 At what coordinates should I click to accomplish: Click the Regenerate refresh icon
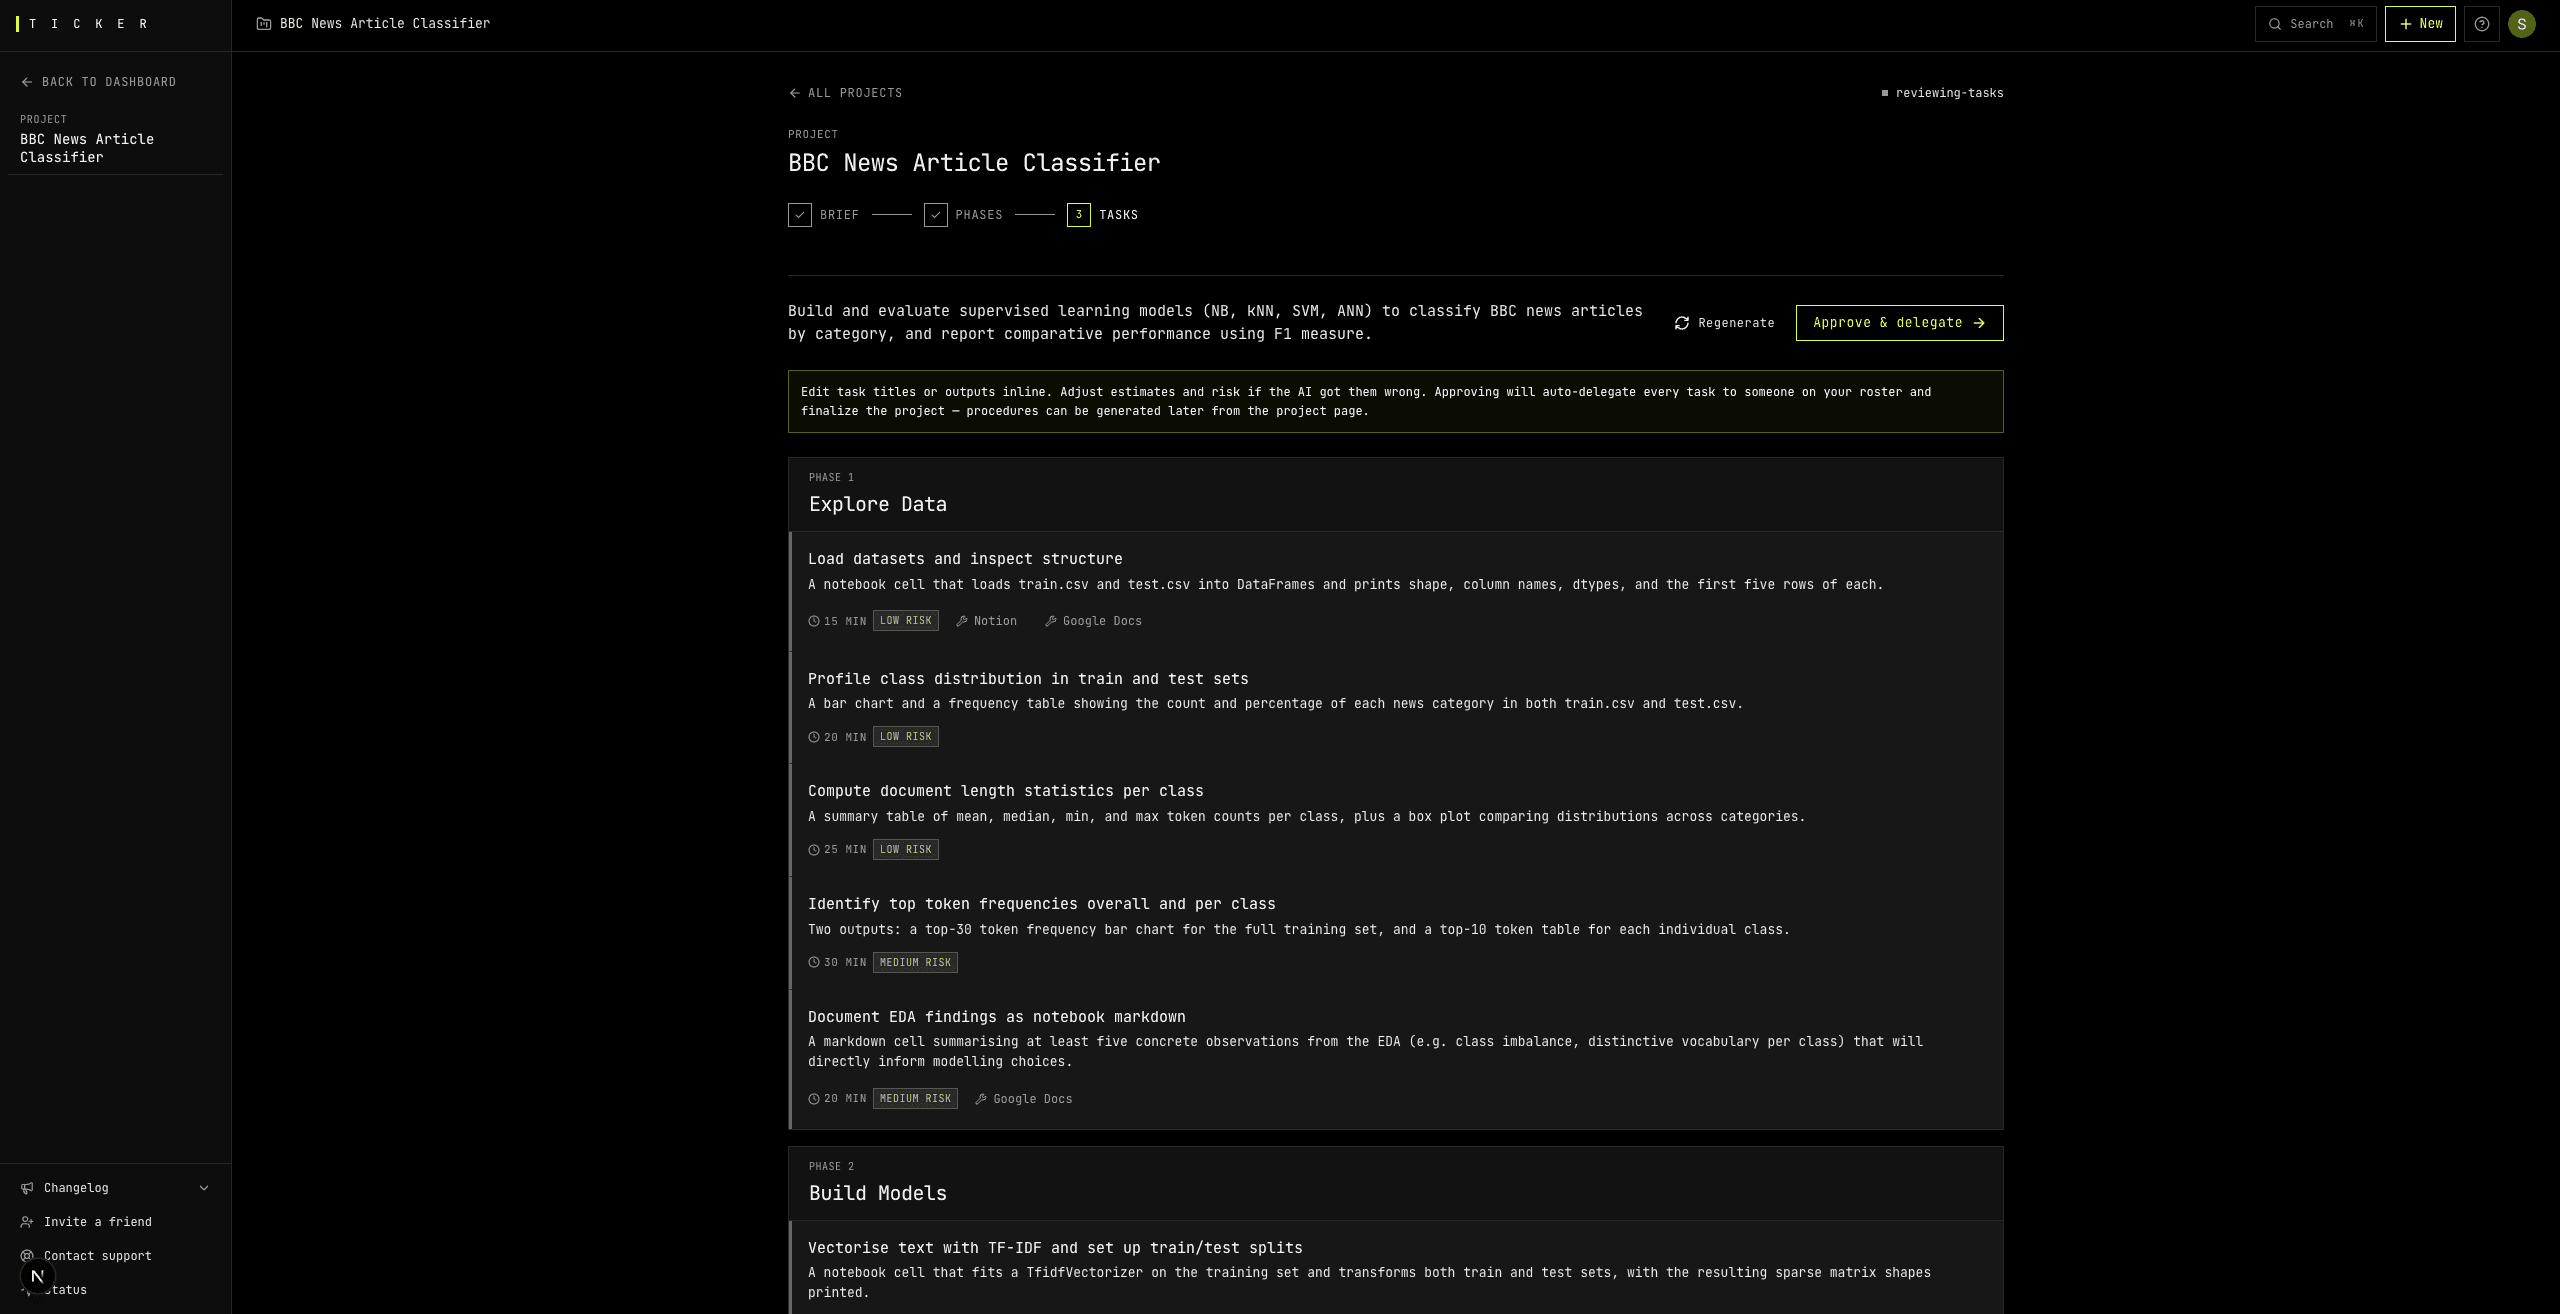click(x=1682, y=323)
